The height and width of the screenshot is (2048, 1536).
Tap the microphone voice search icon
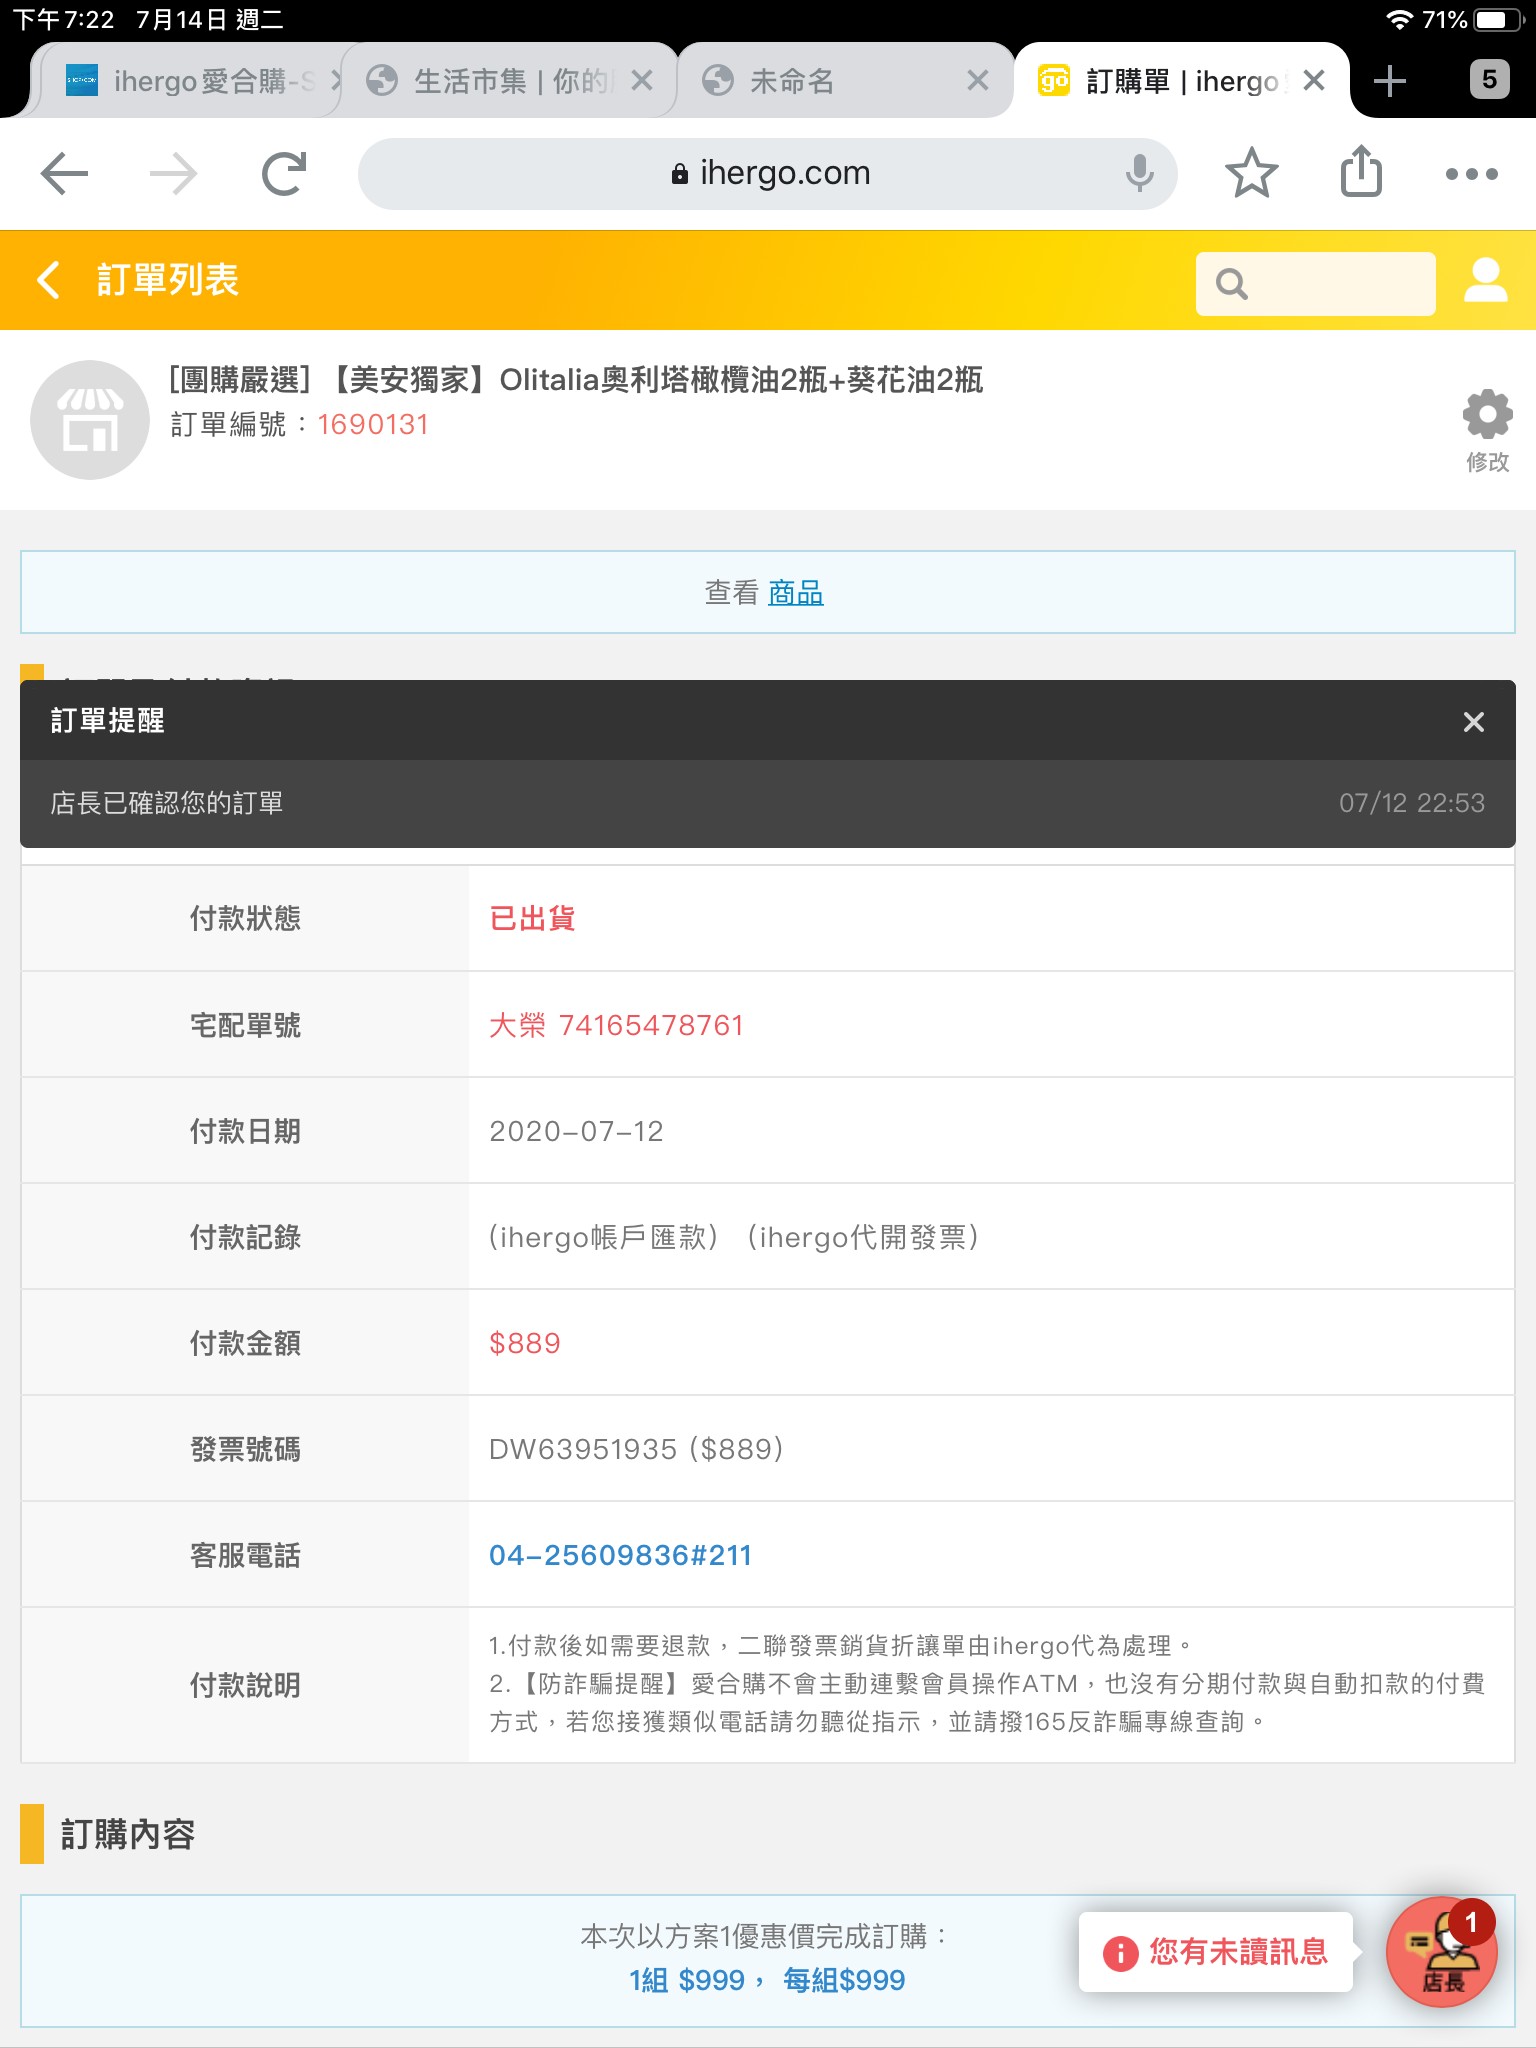coord(1139,174)
